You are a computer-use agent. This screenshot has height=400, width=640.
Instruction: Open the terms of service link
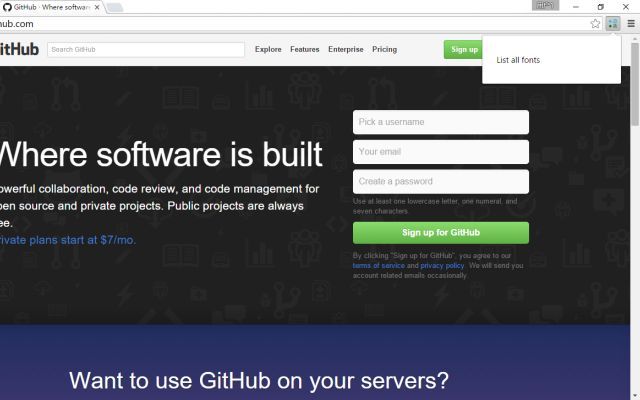[379, 266]
